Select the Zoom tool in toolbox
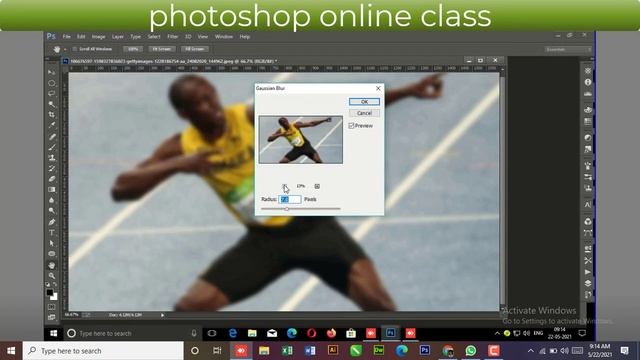 point(51,276)
